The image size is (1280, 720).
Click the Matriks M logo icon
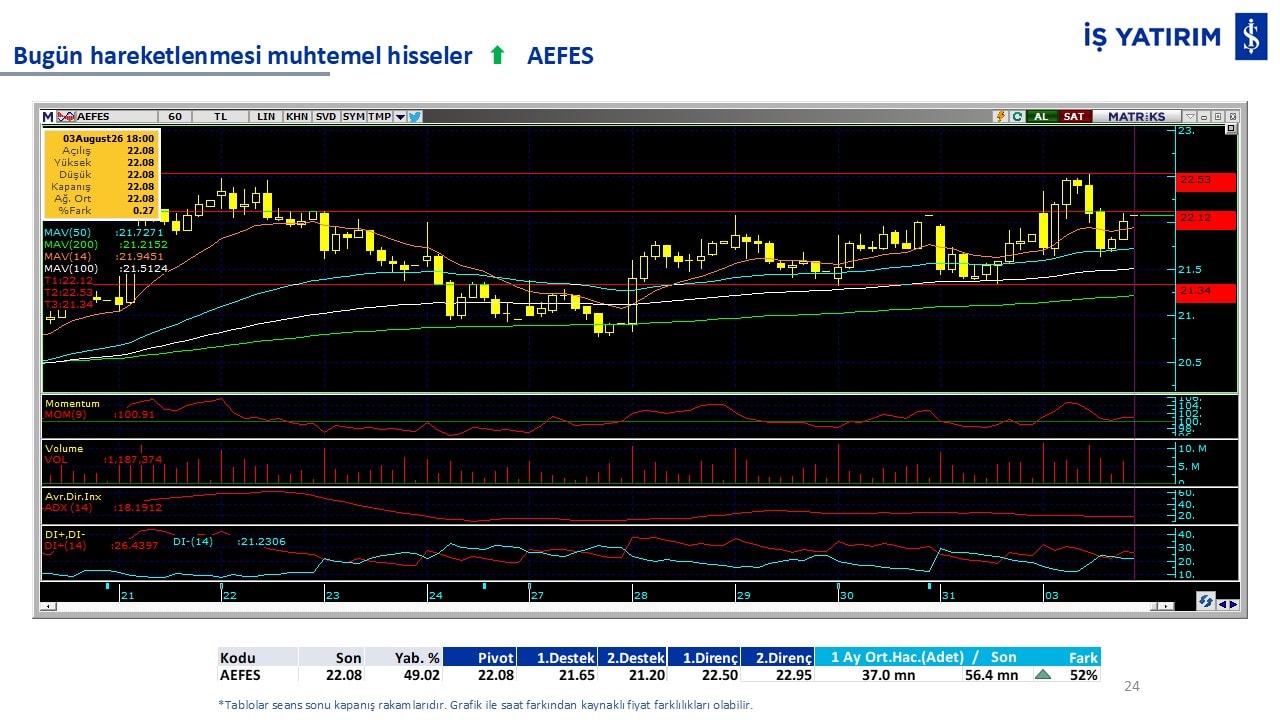click(48, 116)
